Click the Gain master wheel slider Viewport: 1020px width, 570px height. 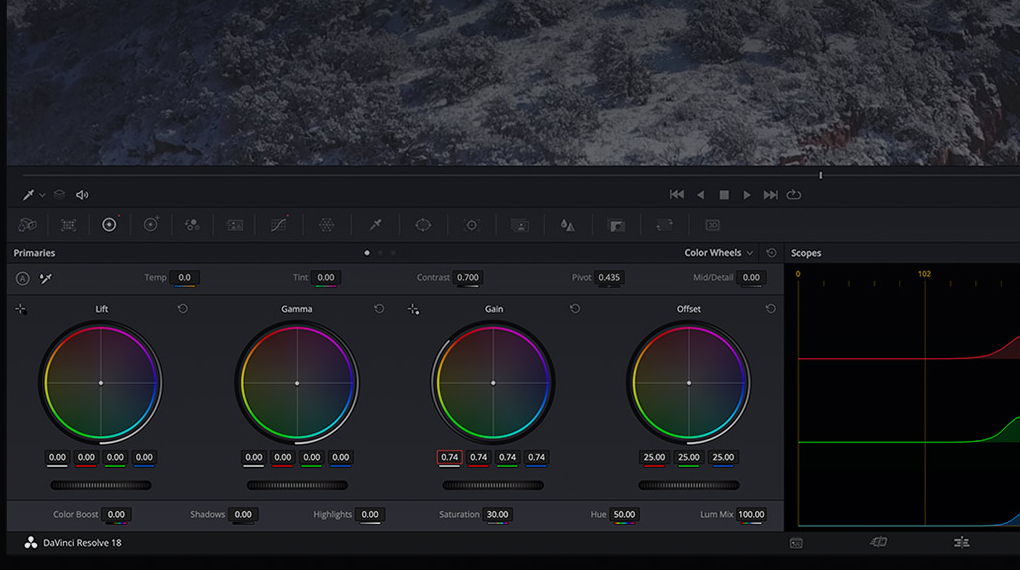coord(493,485)
